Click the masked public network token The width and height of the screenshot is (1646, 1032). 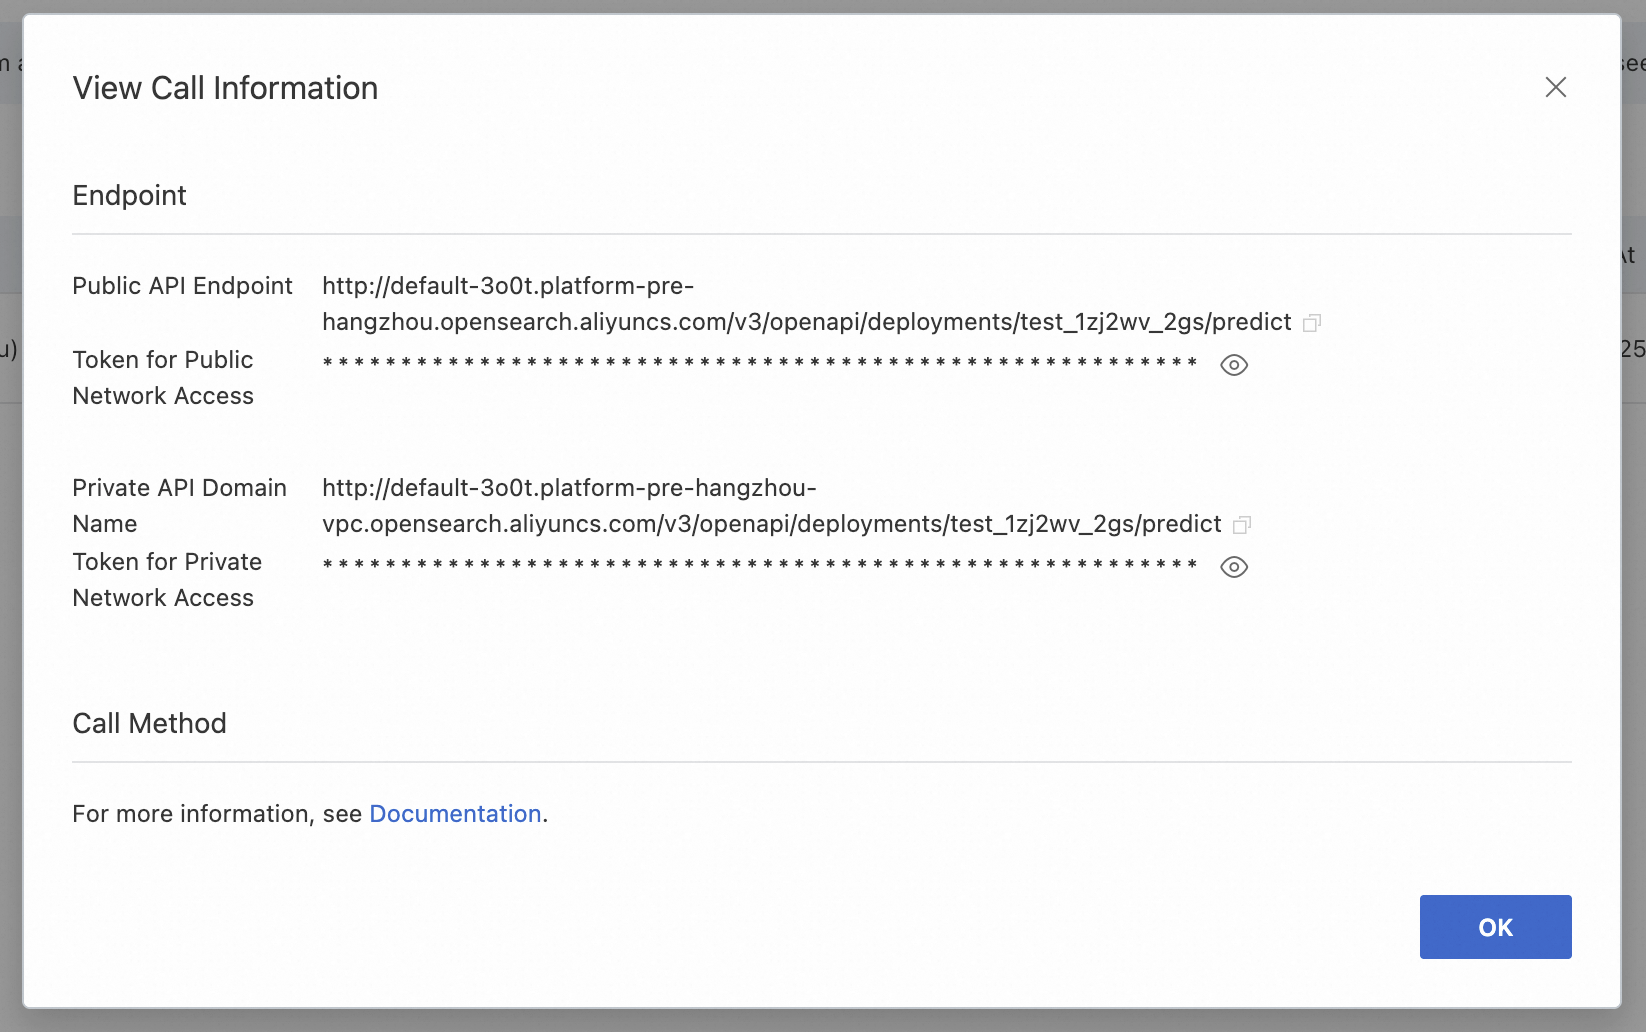(760, 363)
